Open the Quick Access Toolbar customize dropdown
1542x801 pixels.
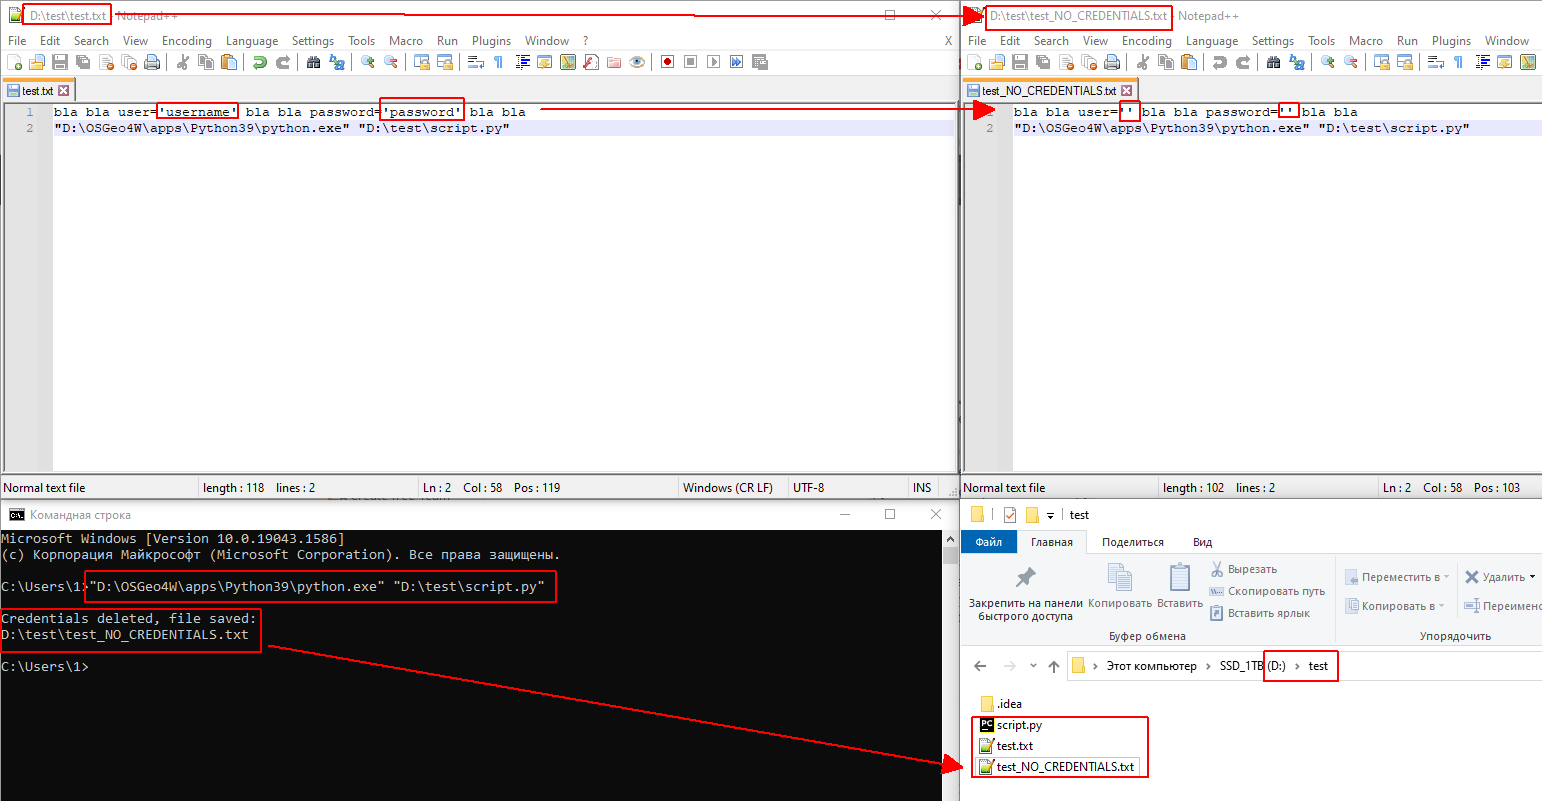click(1050, 515)
